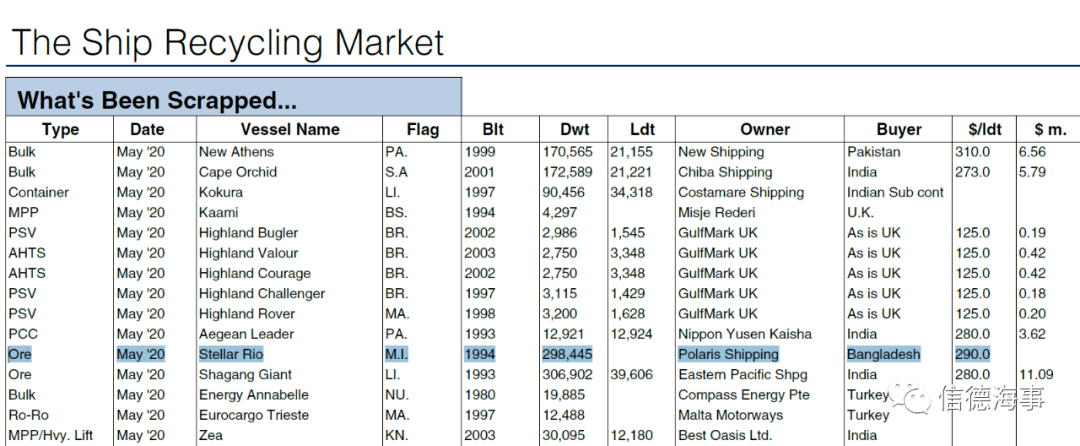Select vessel name Eurocargo Trieste
Image resolution: width=1080 pixels, height=446 pixels.
[253, 415]
